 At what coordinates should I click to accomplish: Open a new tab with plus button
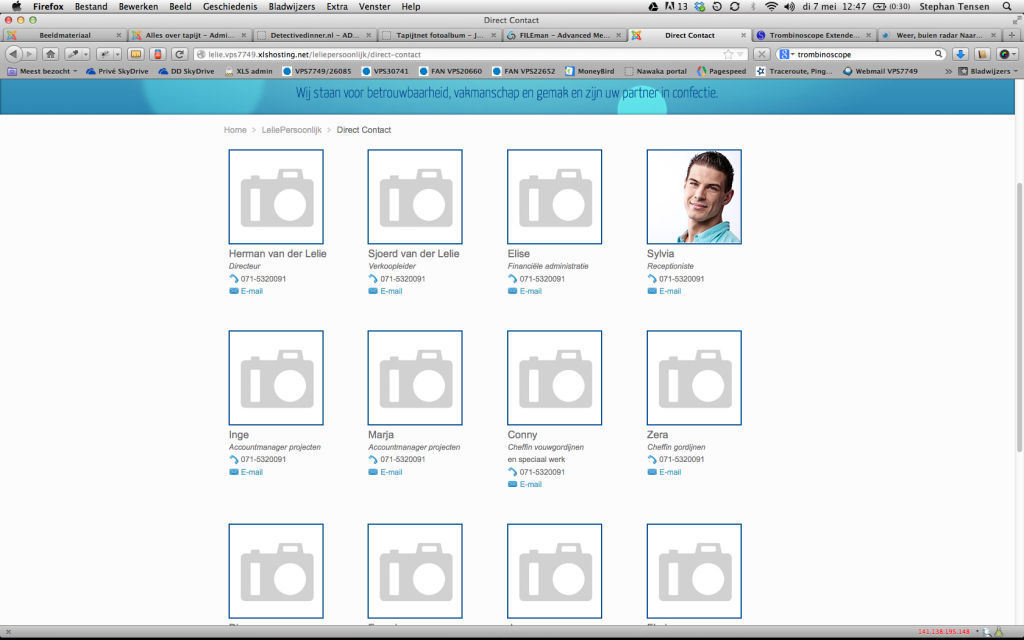pos(1010,35)
